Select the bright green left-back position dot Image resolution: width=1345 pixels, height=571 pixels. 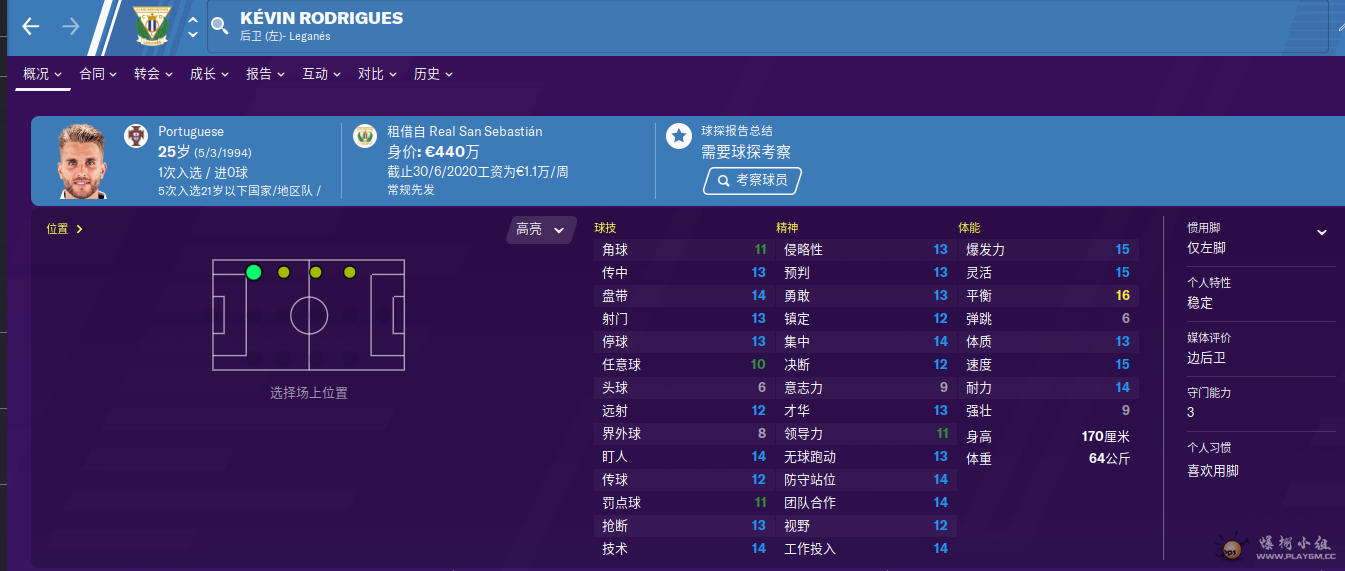pos(253,272)
